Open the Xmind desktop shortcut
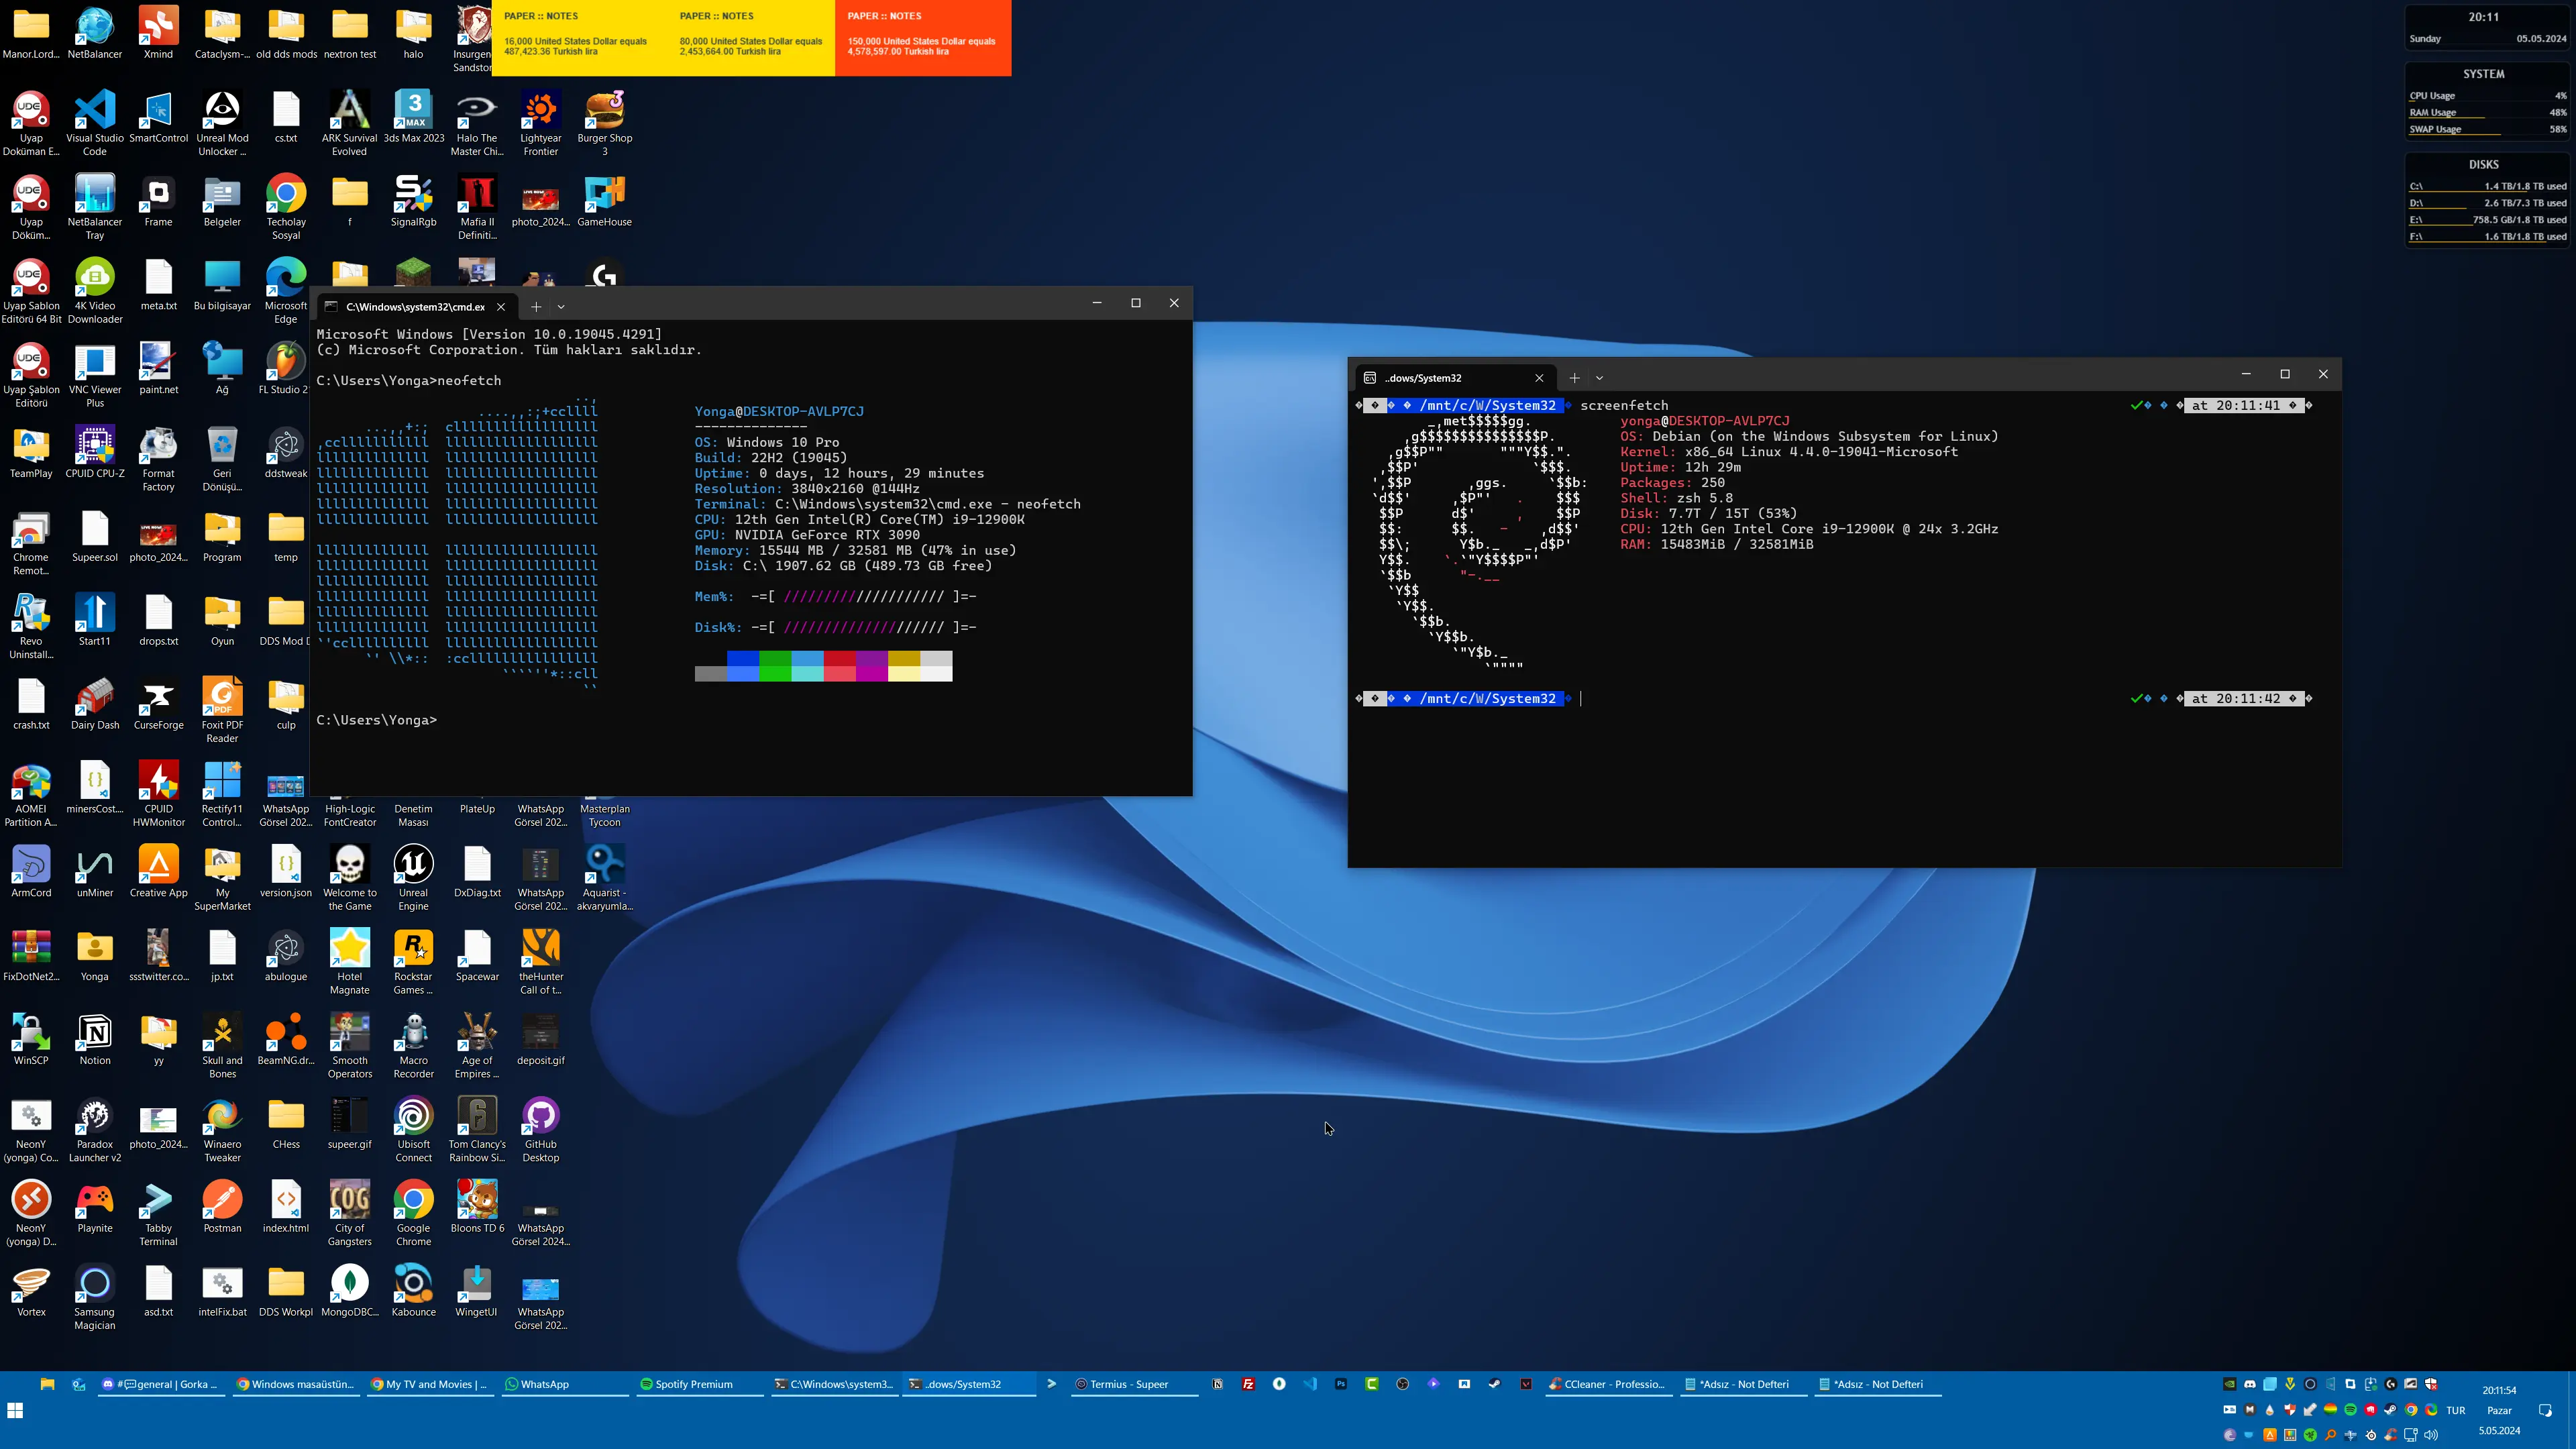 pos(158,32)
